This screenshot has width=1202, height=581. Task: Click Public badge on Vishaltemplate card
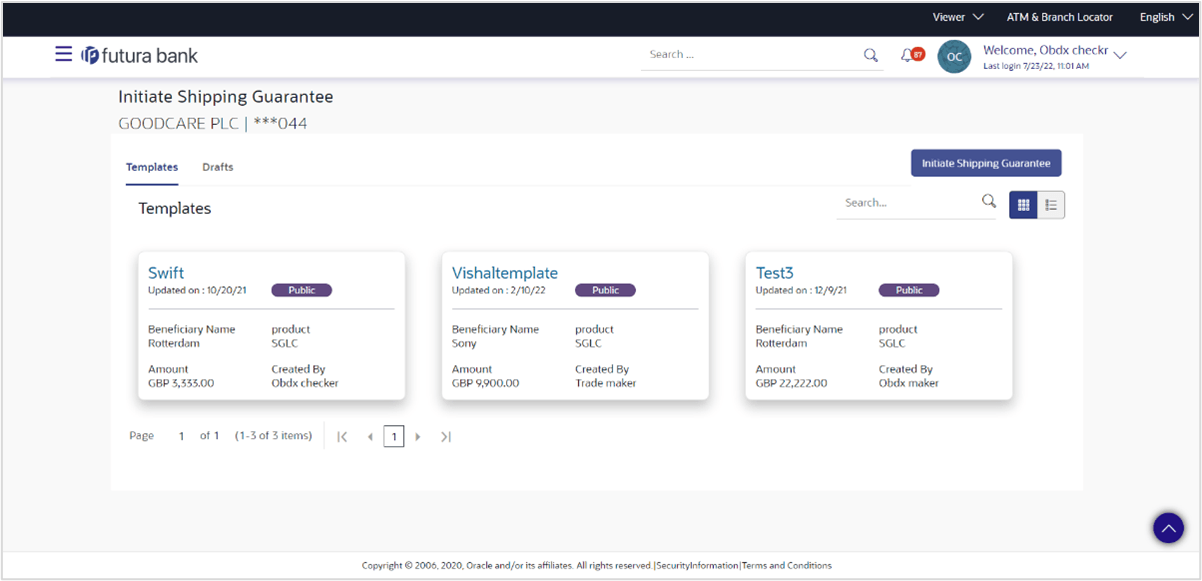click(x=605, y=290)
